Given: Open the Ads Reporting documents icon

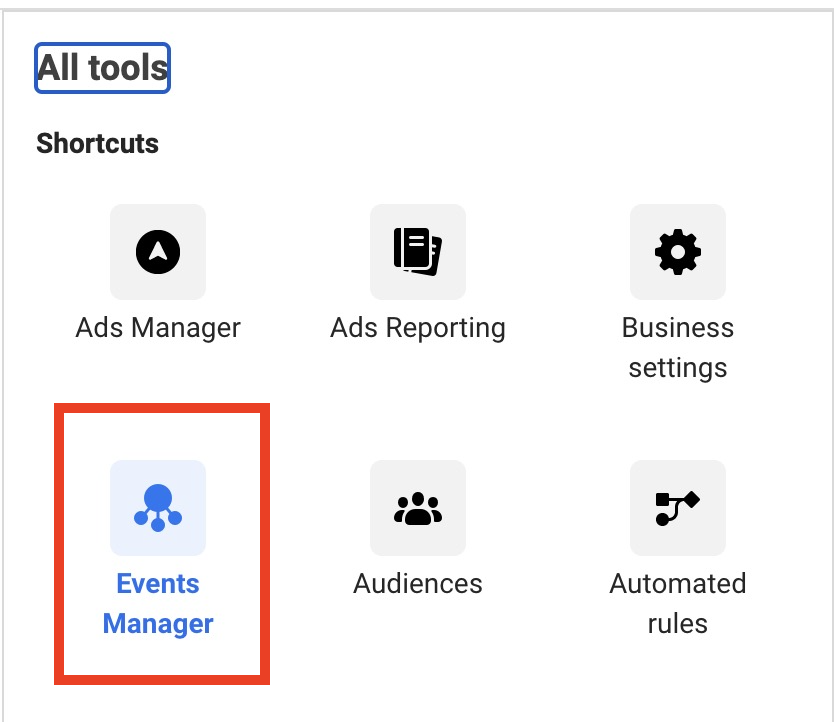Looking at the screenshot, I should click(x=418, y=252).
